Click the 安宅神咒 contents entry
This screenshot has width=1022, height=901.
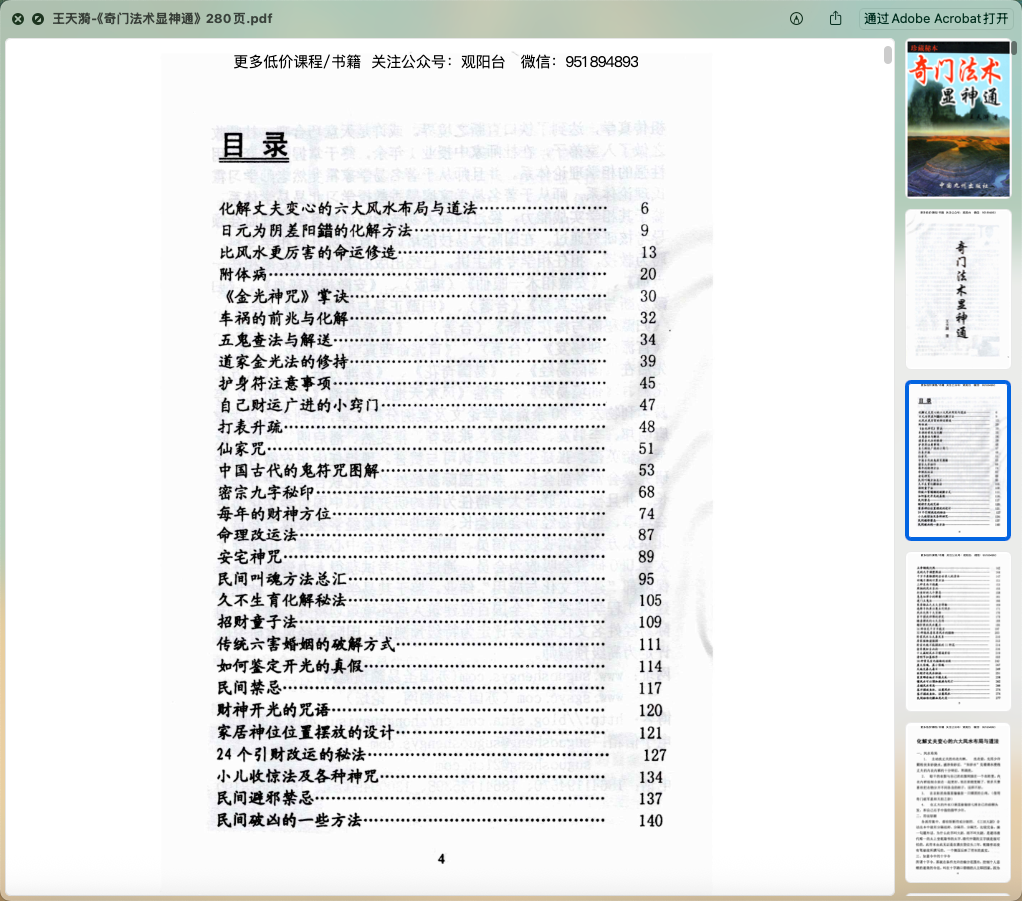(249, 557)
